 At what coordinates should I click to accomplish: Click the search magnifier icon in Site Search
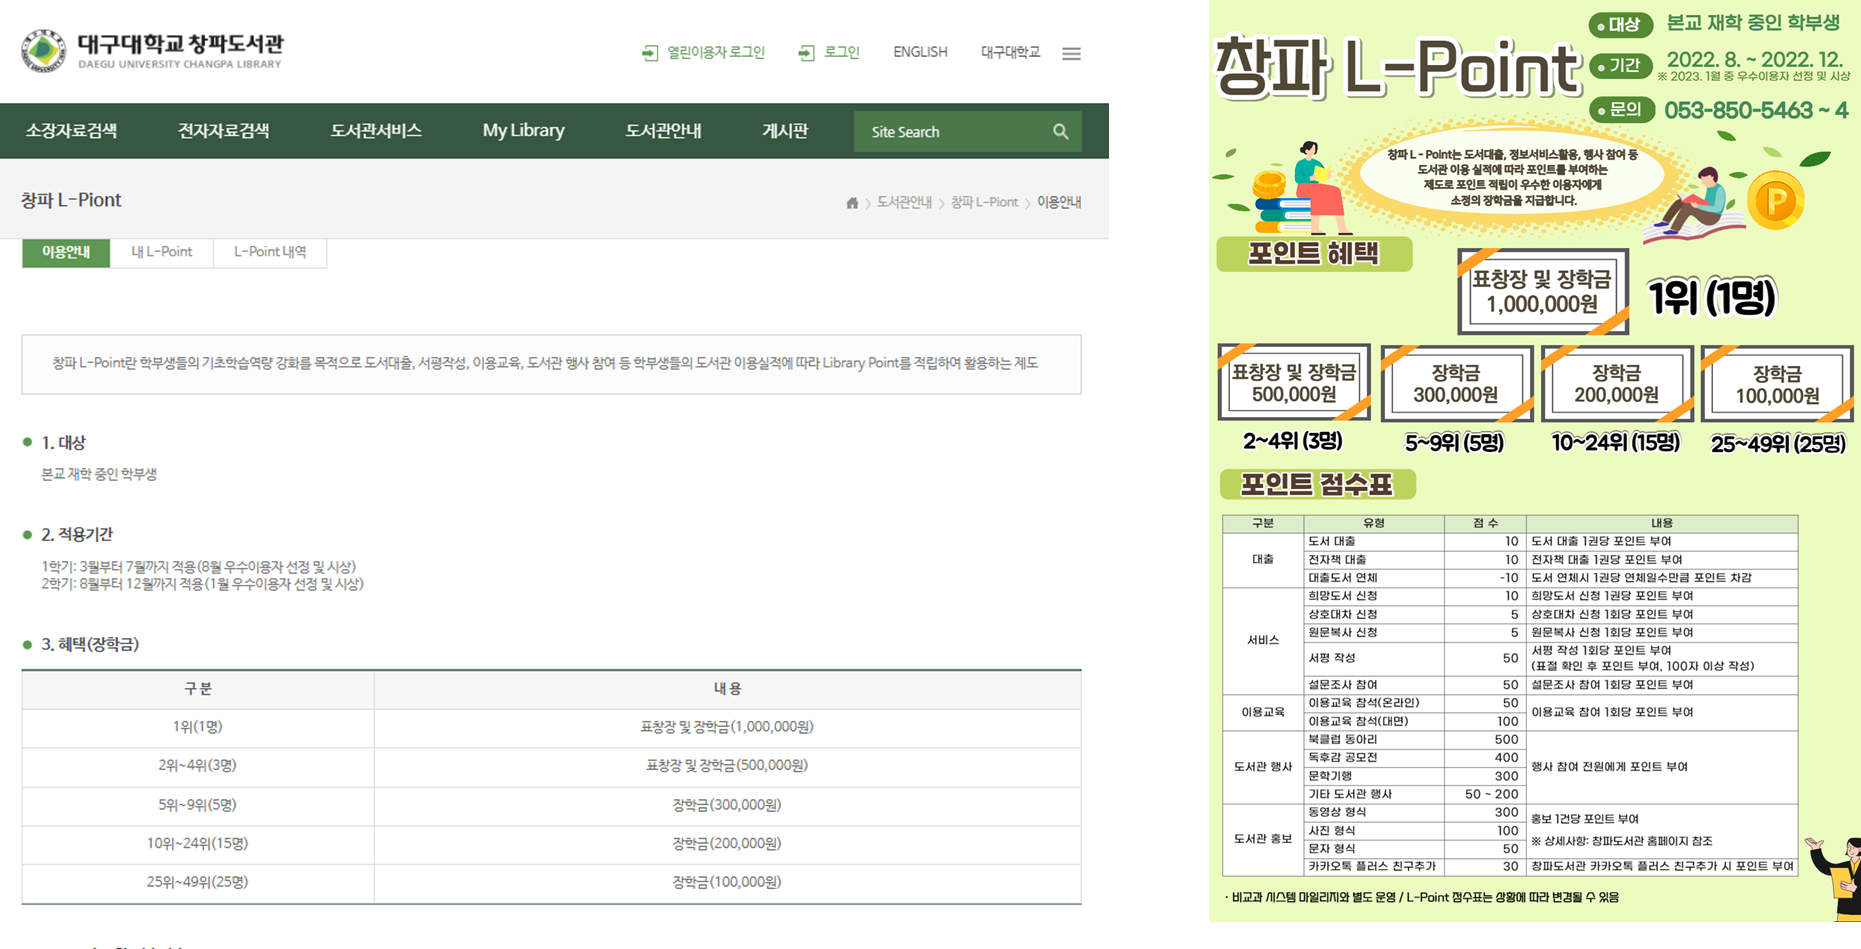[1060, 132]
